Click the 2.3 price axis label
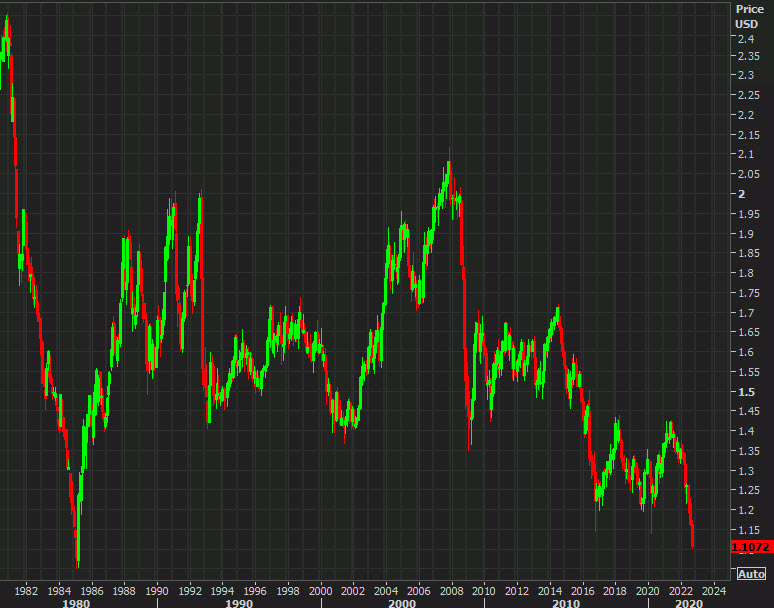Screen dimensions: 774x608 point(746,76)
